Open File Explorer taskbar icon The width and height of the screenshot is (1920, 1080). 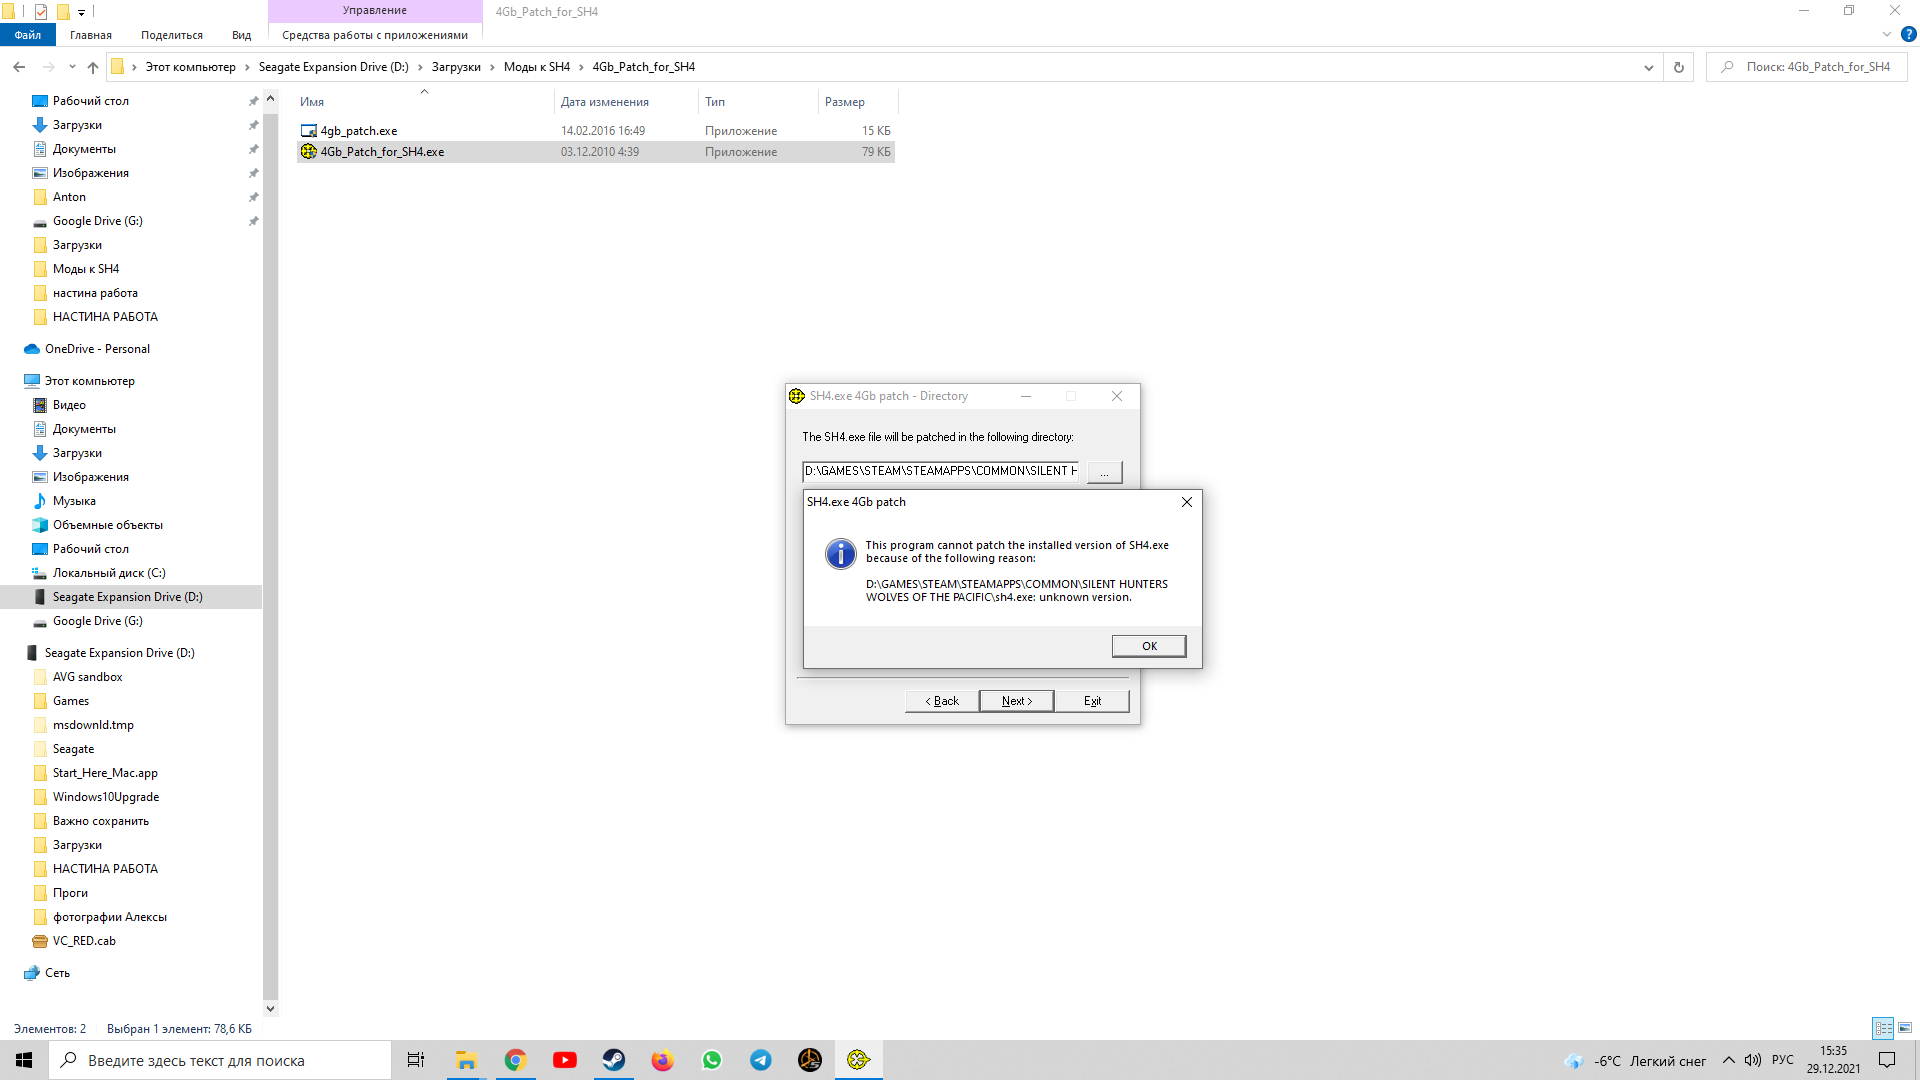coord(466,1060)
